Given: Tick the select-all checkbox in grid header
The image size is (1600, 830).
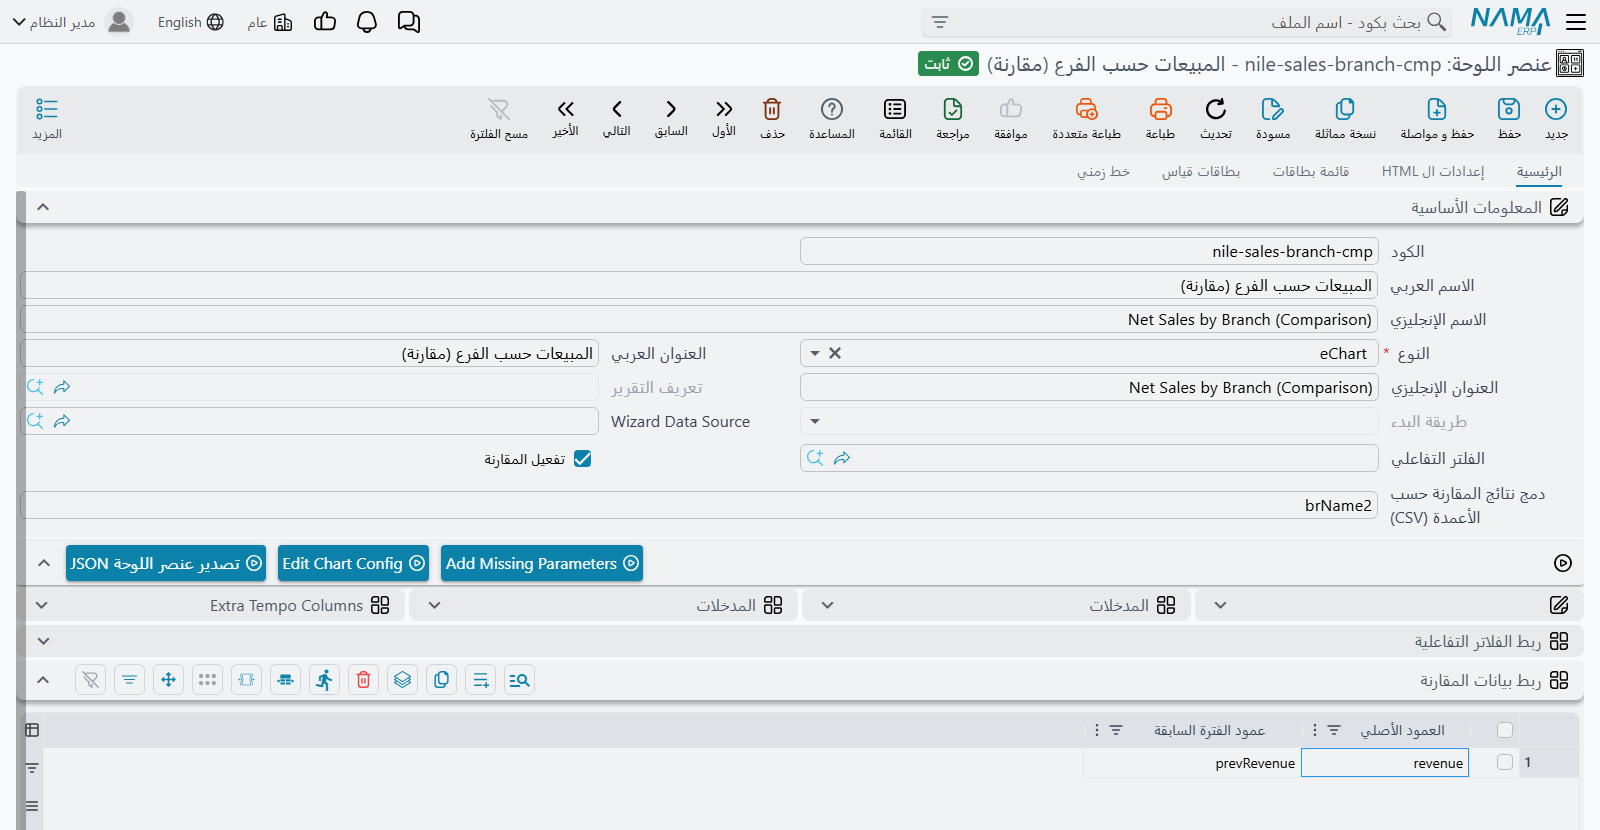Looking at the screenshot, I should coord(1505,730).
